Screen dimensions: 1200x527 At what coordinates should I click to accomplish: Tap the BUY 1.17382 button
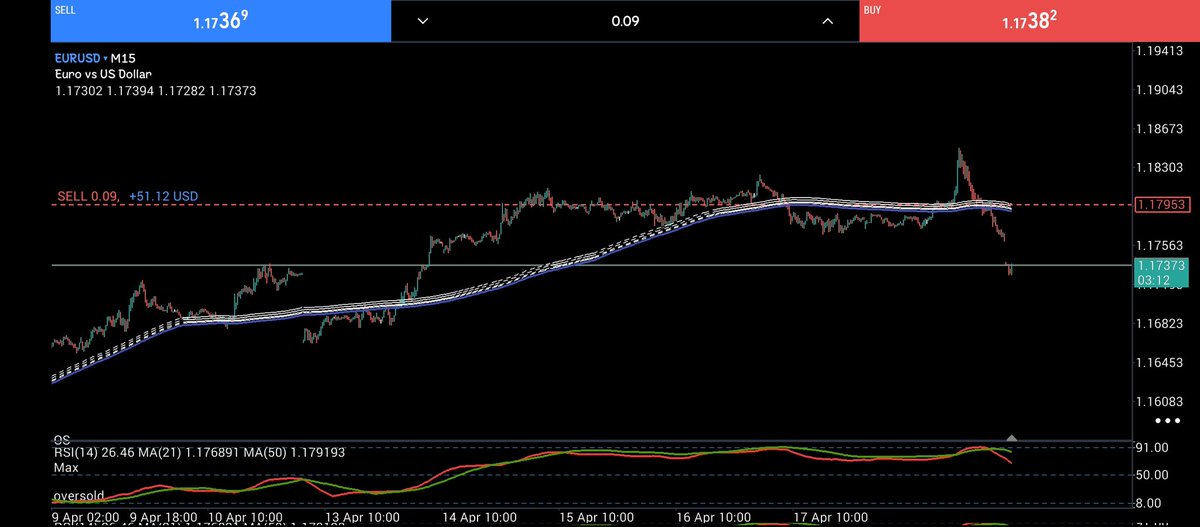[1029, 20]
